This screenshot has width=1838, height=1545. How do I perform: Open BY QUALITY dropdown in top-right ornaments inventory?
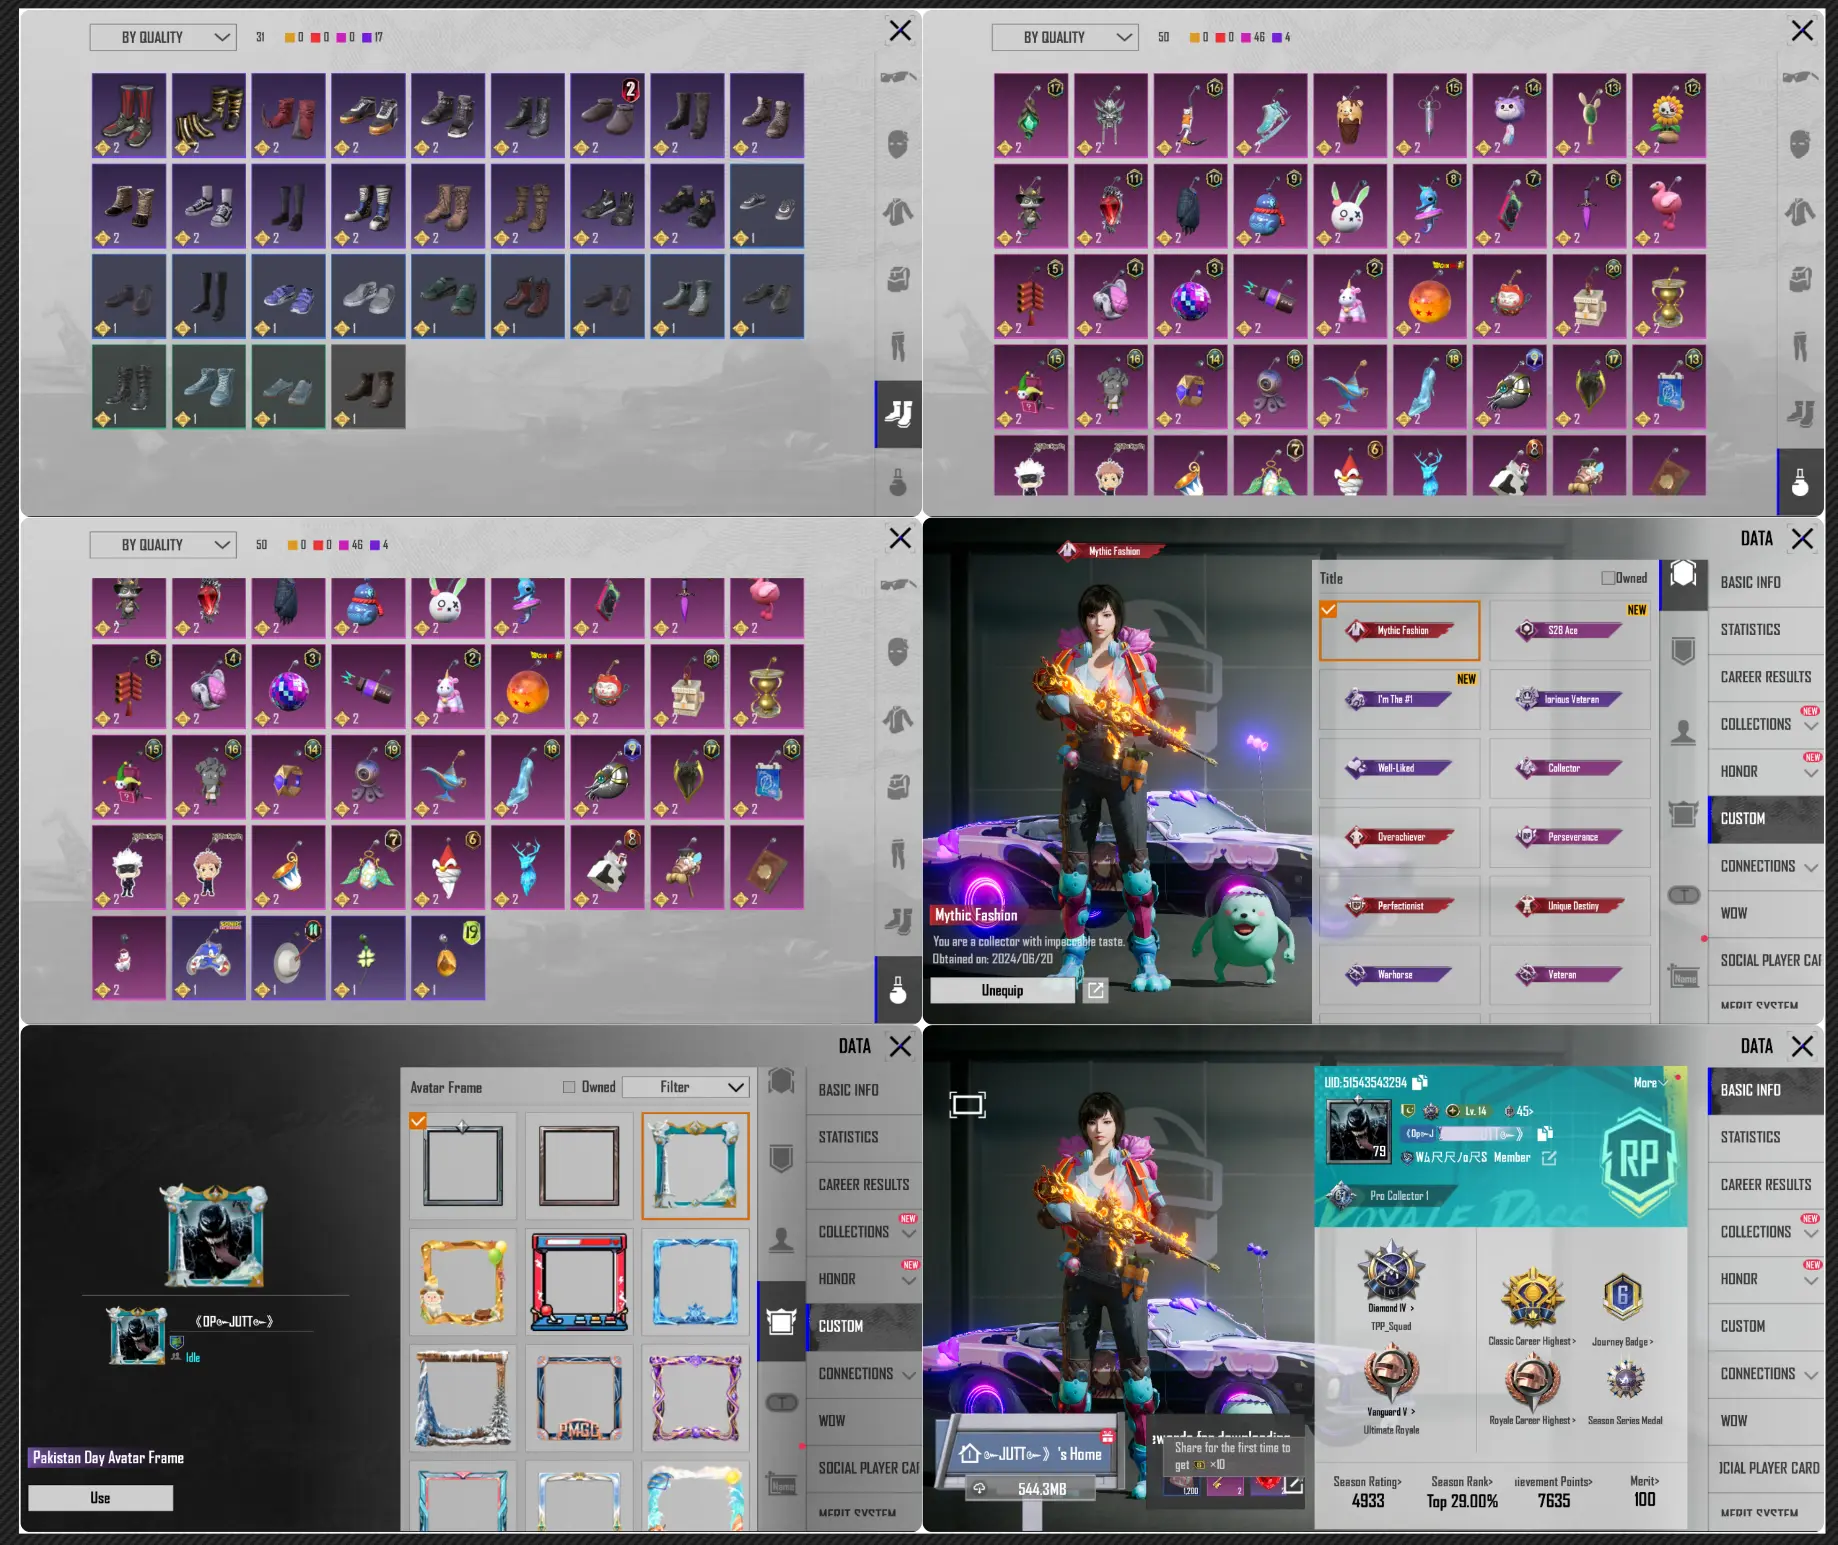pyautogui.click(x=1065, y=37)
